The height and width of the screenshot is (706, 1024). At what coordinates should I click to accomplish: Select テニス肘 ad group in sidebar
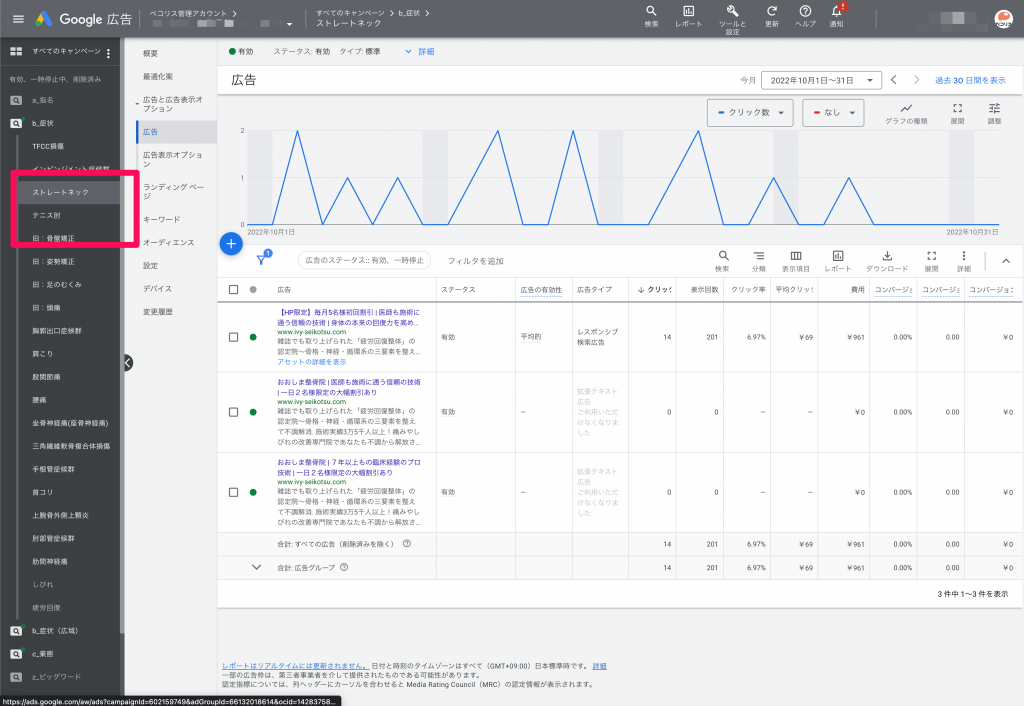click(x=46, y=215)
